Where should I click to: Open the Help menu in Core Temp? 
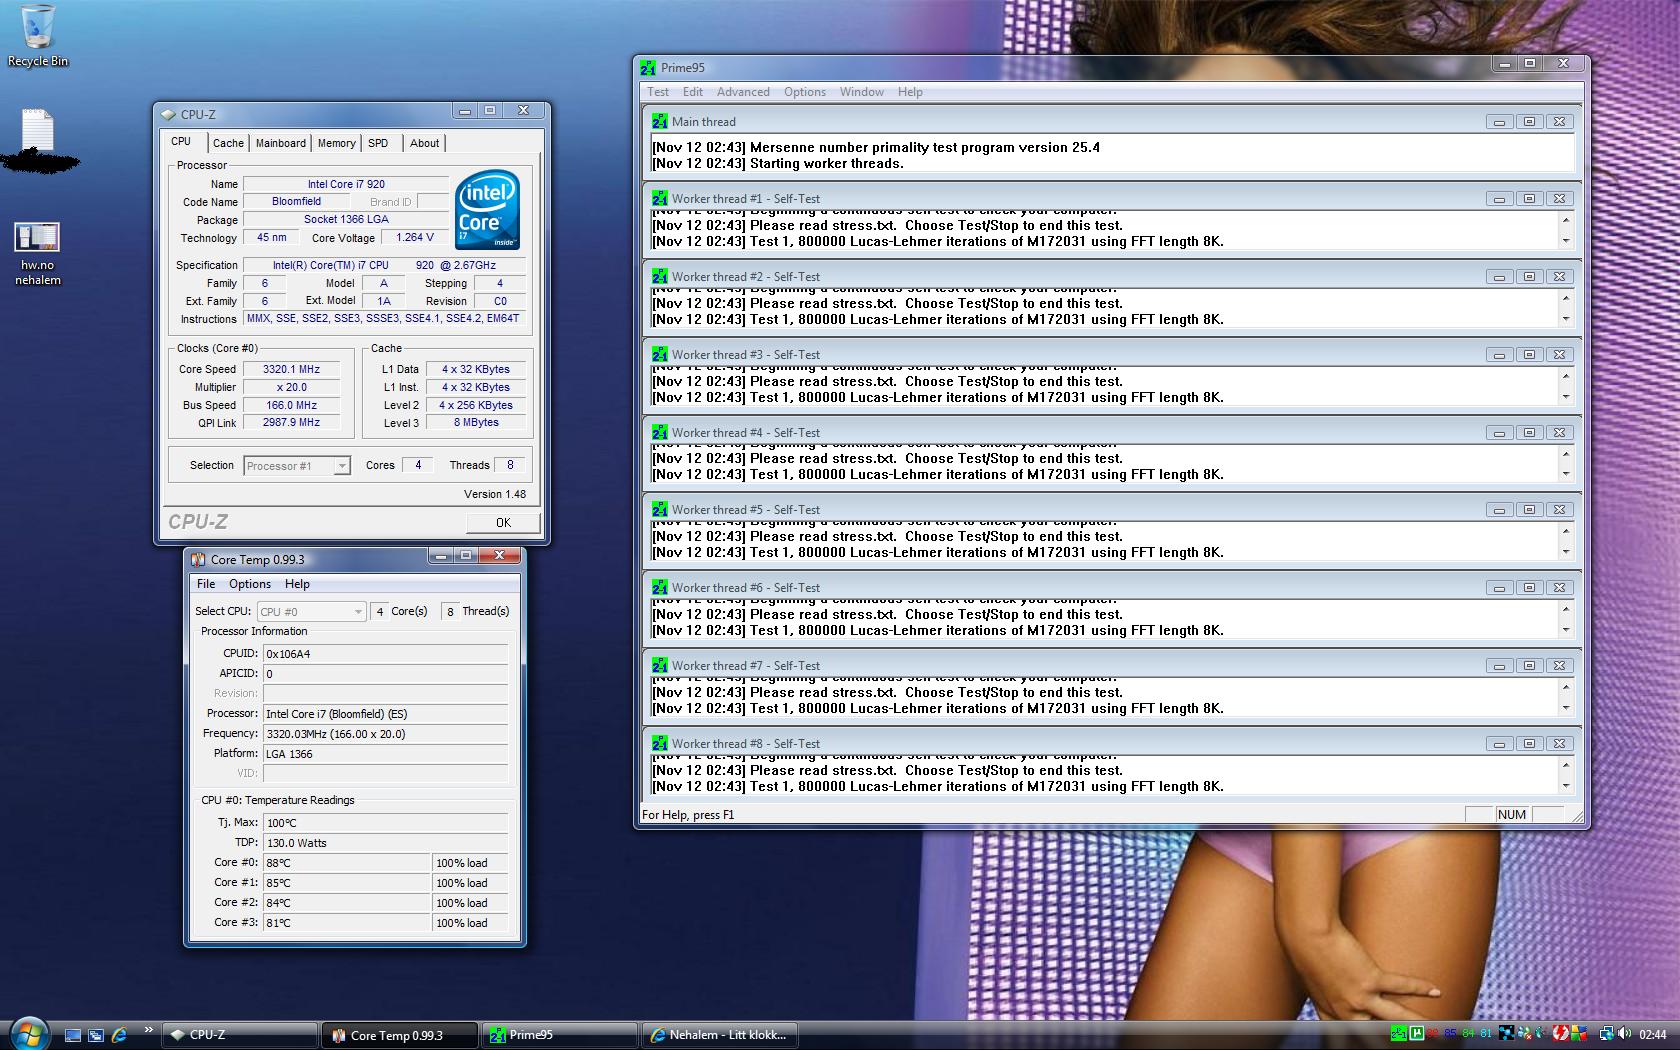pyautogui.click(x=297, y=584)
